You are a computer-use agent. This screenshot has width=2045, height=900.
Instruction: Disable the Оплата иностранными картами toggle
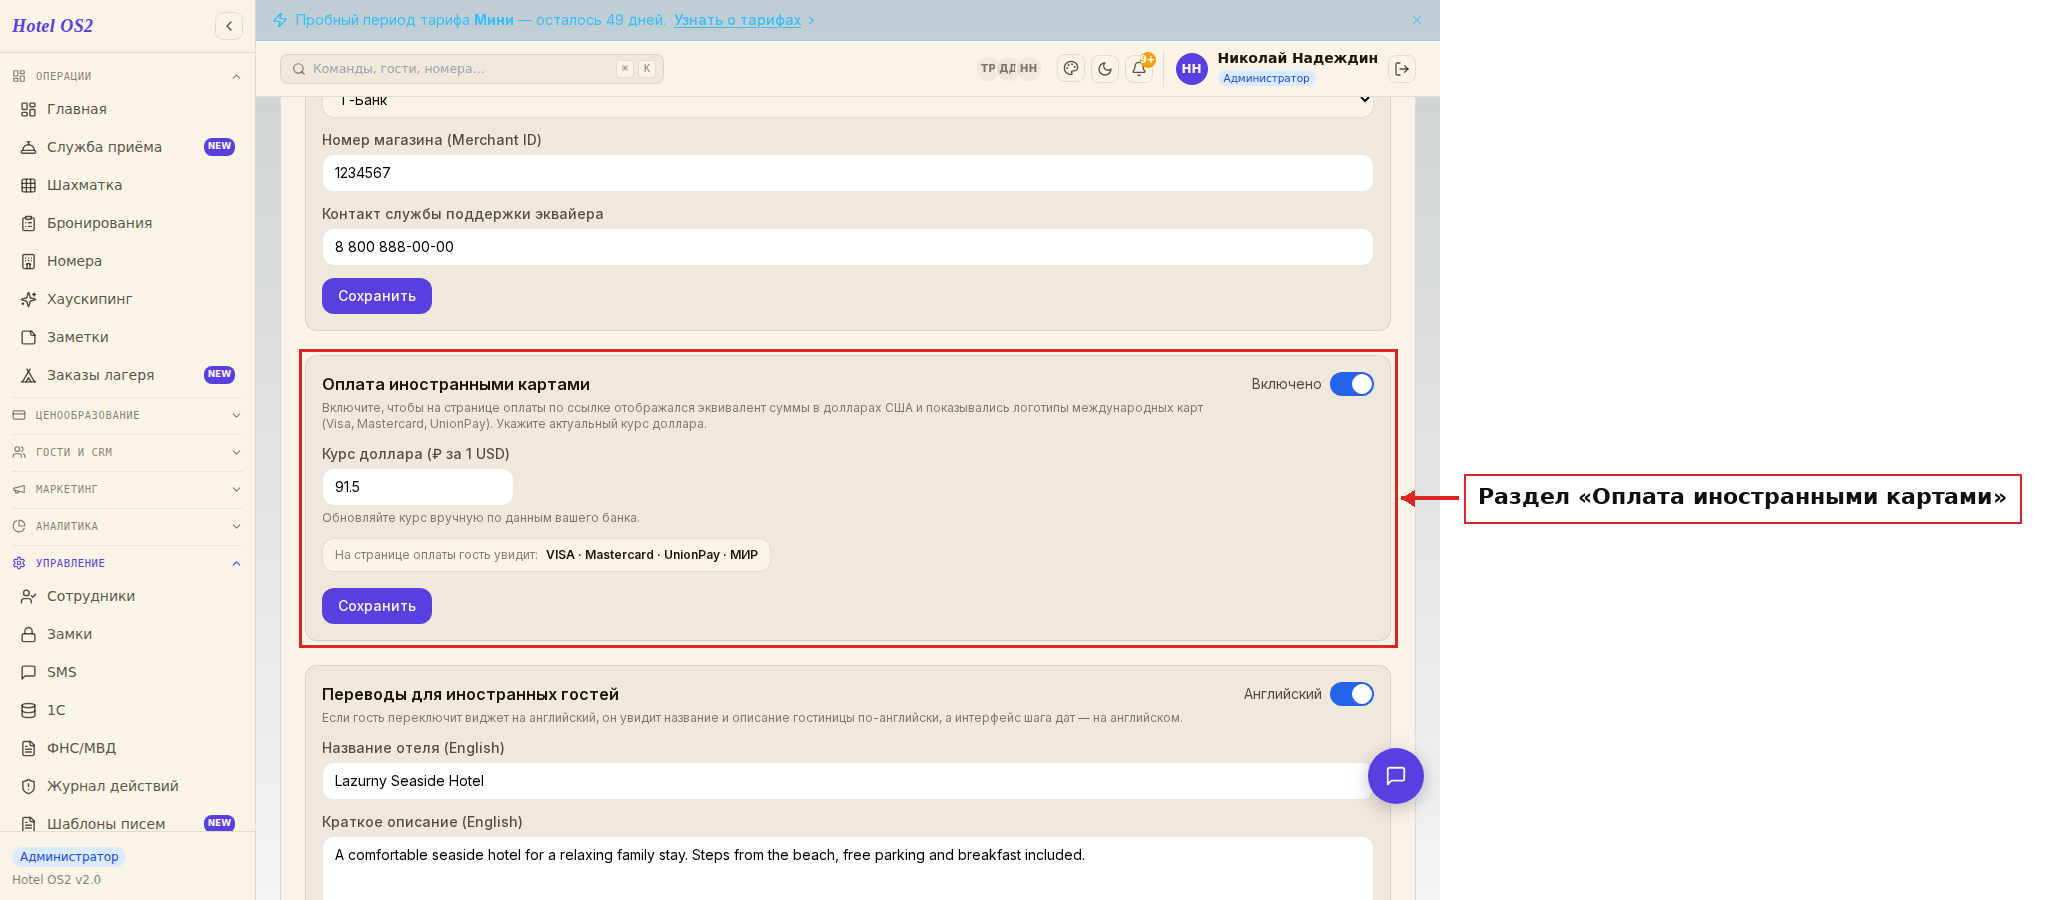tap(1352, 384)
